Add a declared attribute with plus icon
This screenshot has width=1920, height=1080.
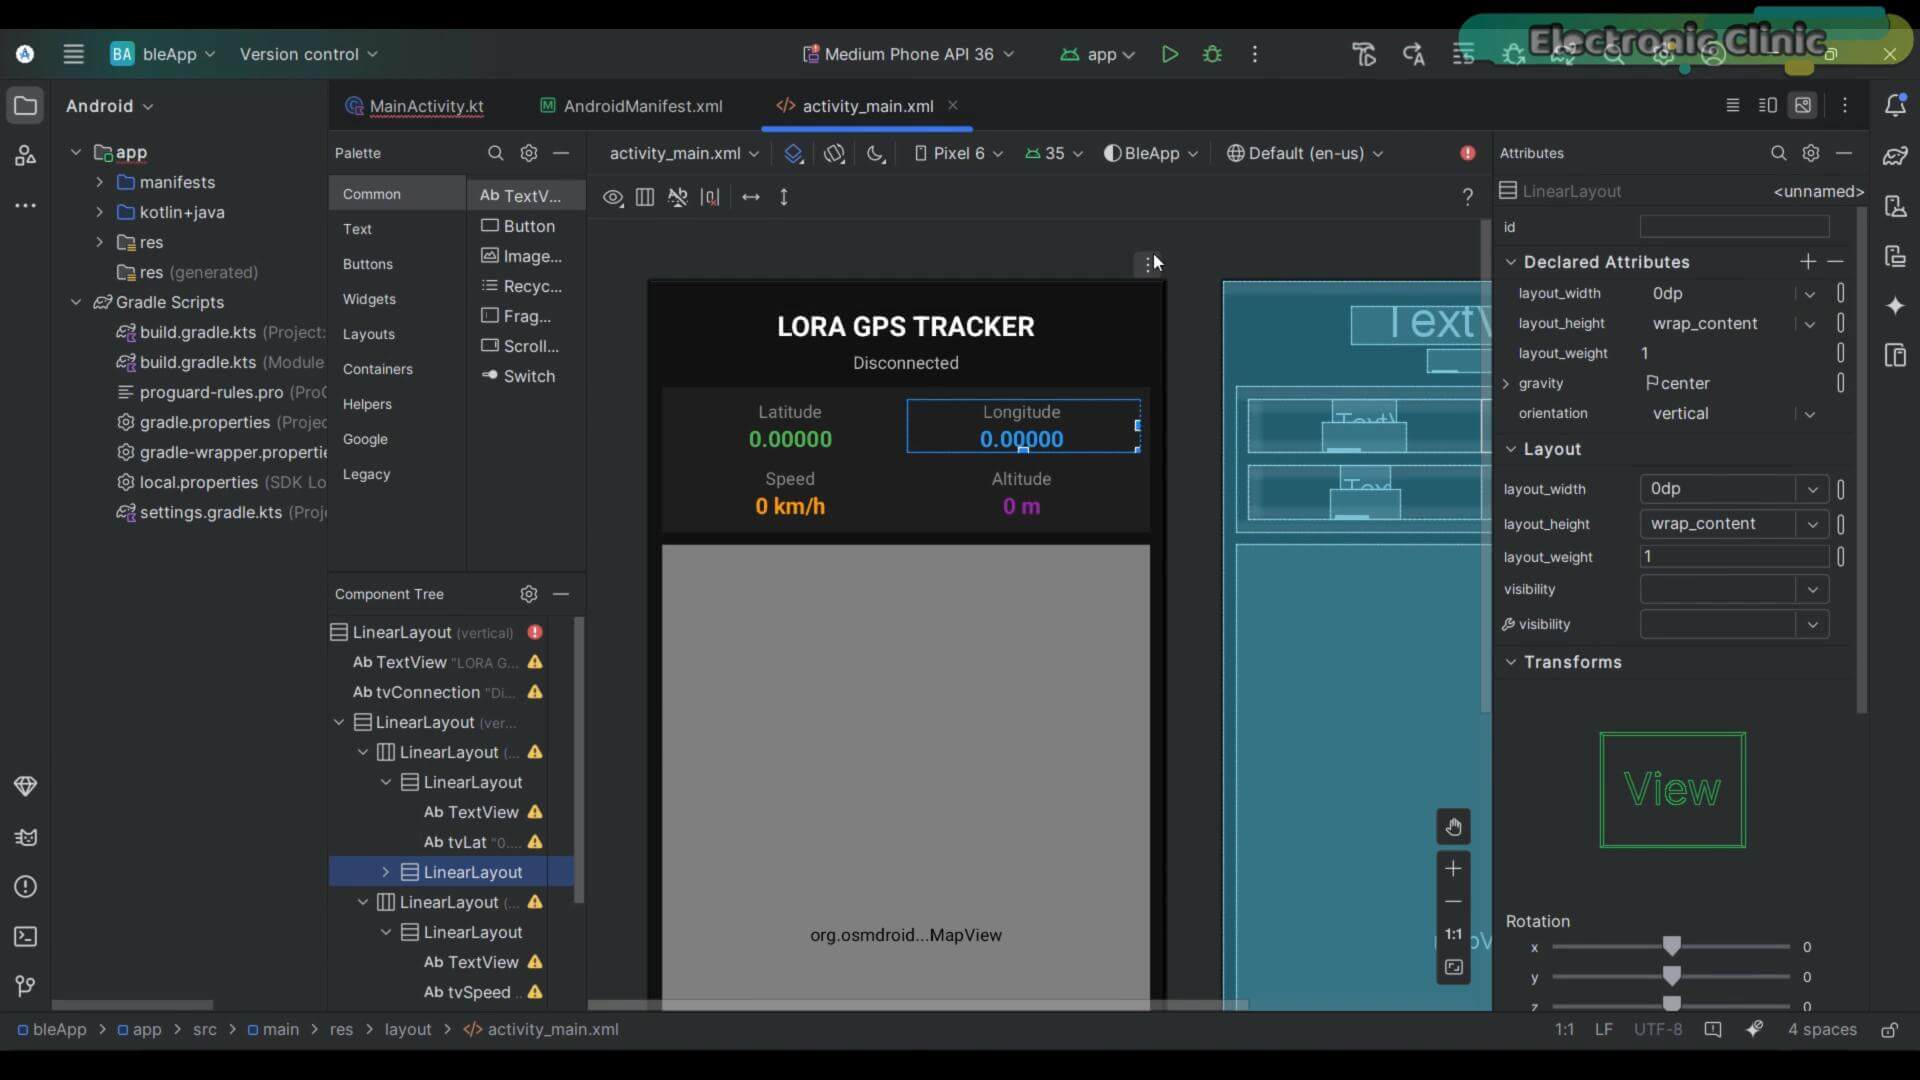[x=1808, y=261]
